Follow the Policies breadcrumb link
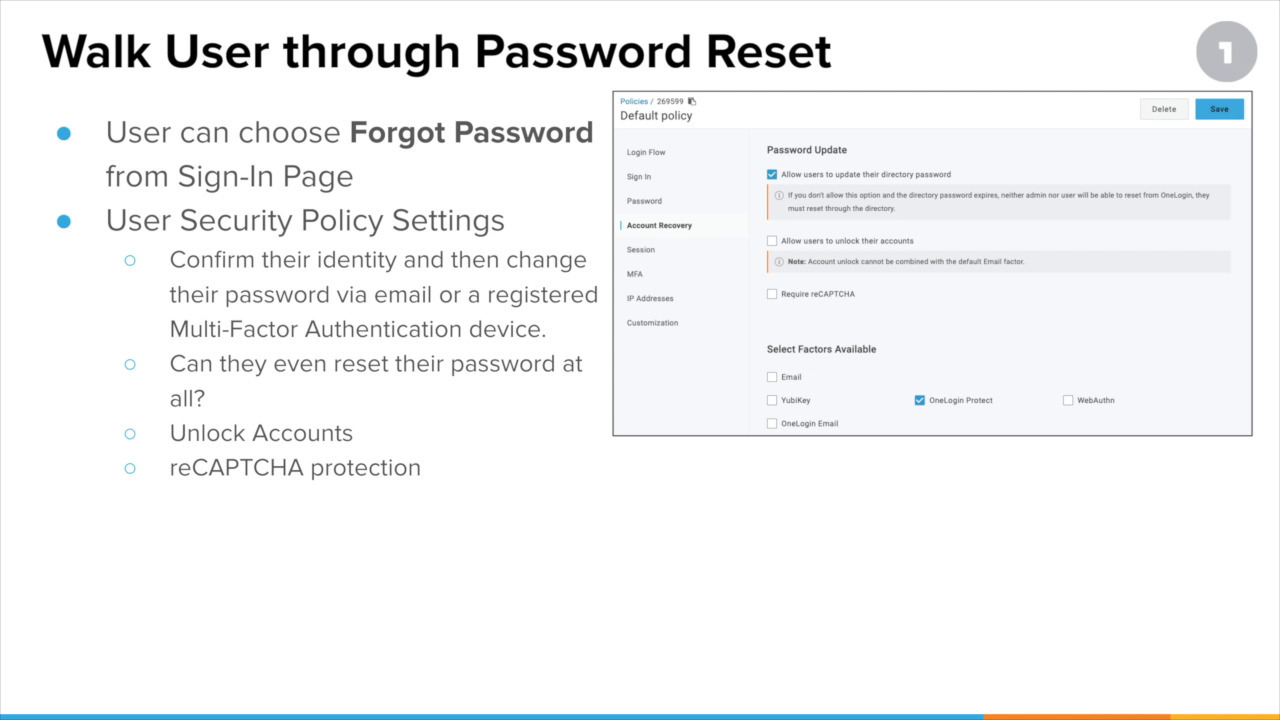 point(634,101)
